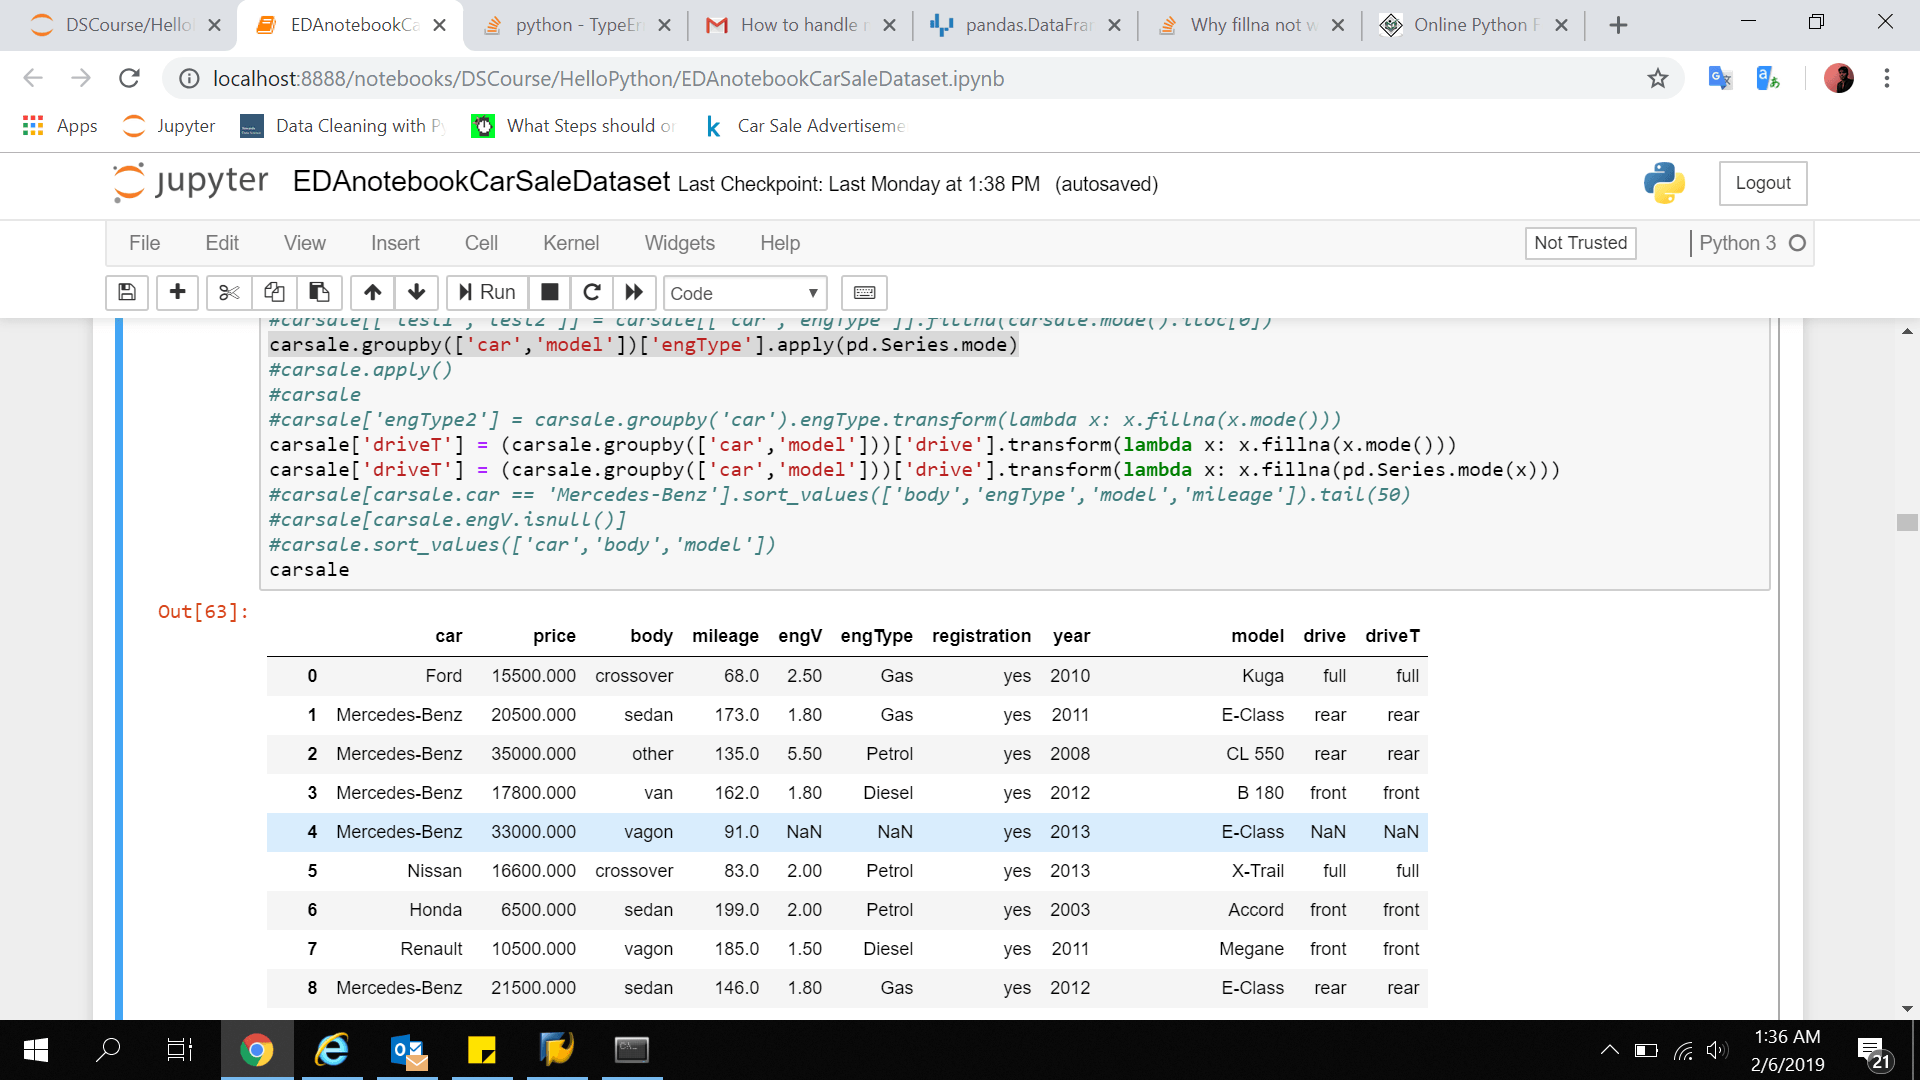Insert cell below with plus icon
This screenshot has width=1920, height=1080.
(x=177, y=292)
